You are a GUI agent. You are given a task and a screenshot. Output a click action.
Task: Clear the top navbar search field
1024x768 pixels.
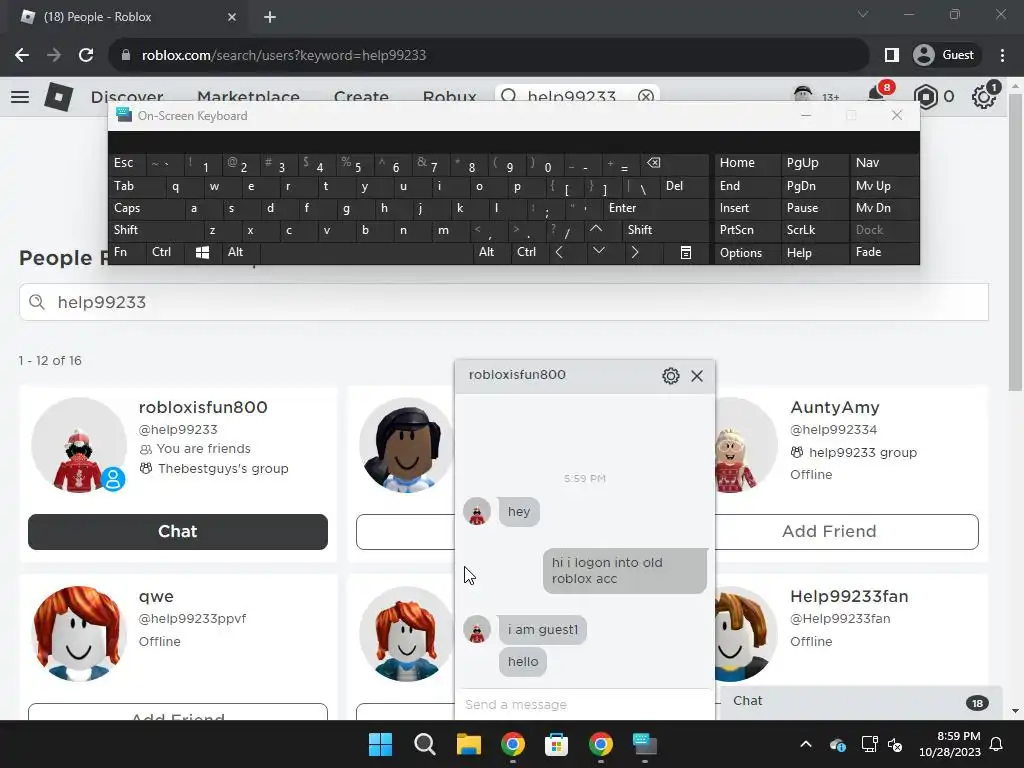click(645, 97)
